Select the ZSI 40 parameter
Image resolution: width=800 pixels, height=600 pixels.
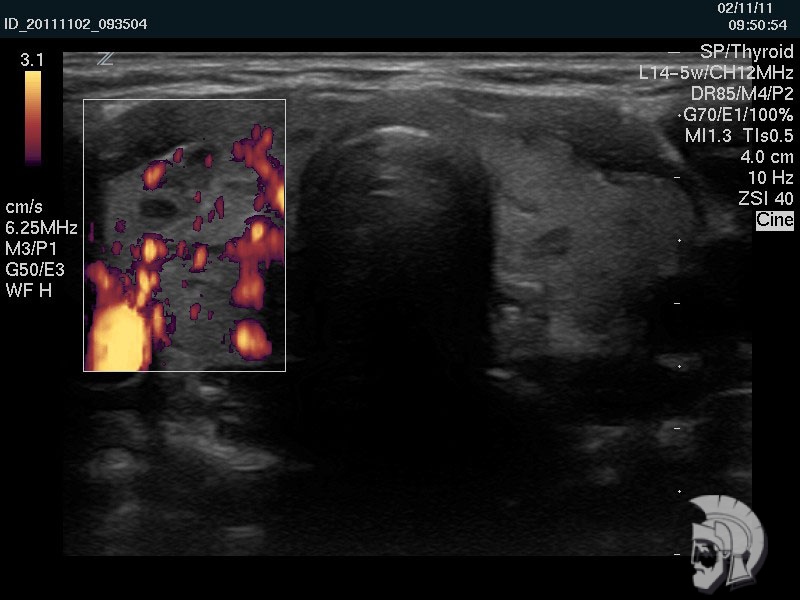click(x=765, y=199)
